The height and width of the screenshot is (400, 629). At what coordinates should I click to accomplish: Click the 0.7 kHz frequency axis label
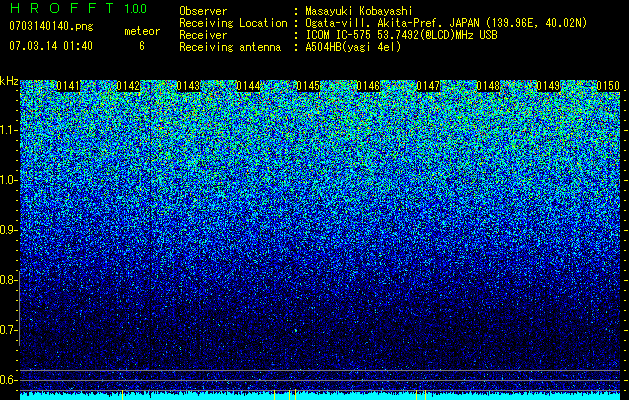tap(8, 330)
